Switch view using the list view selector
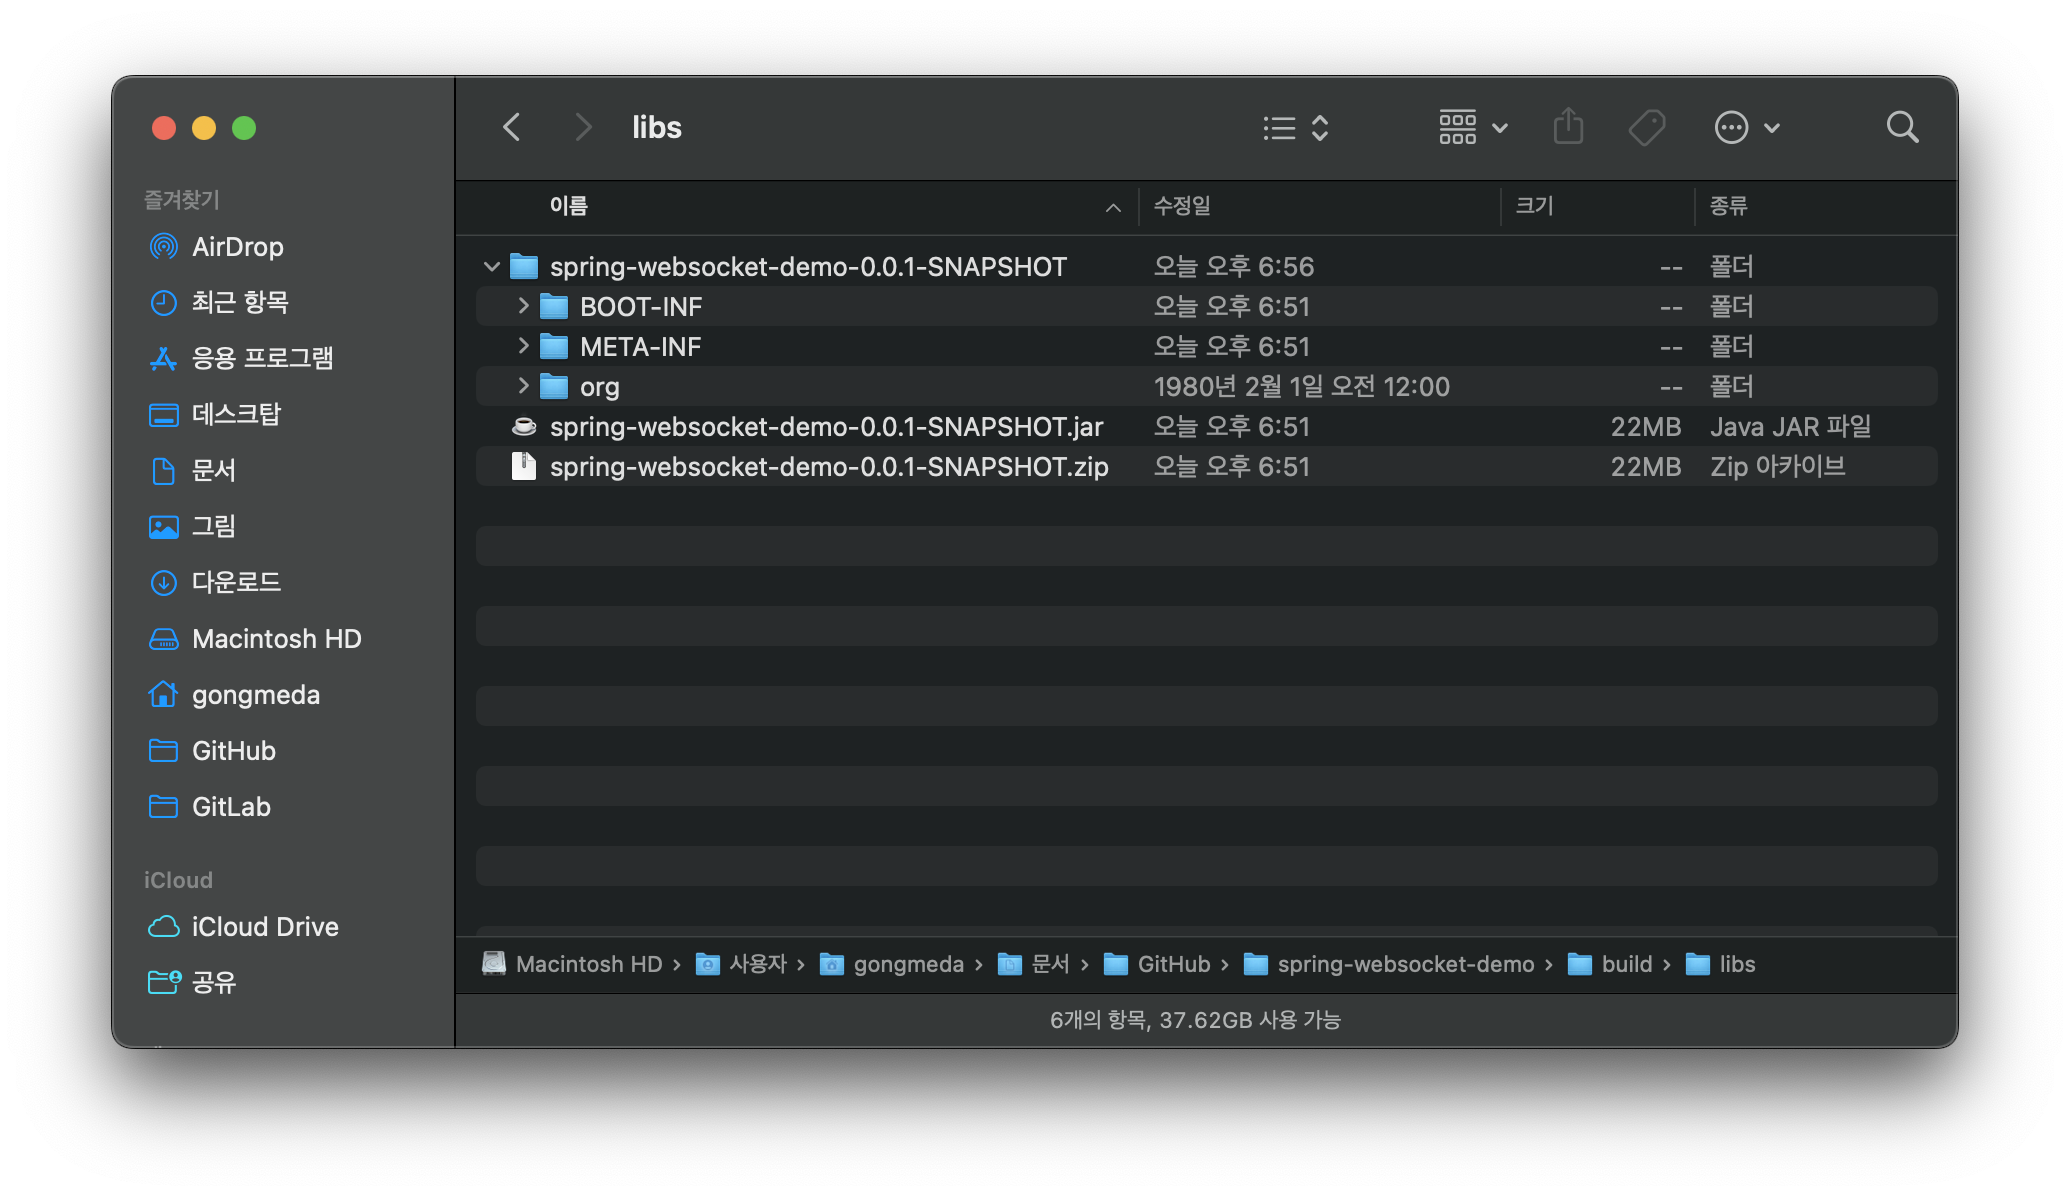 pos(1295,127)
